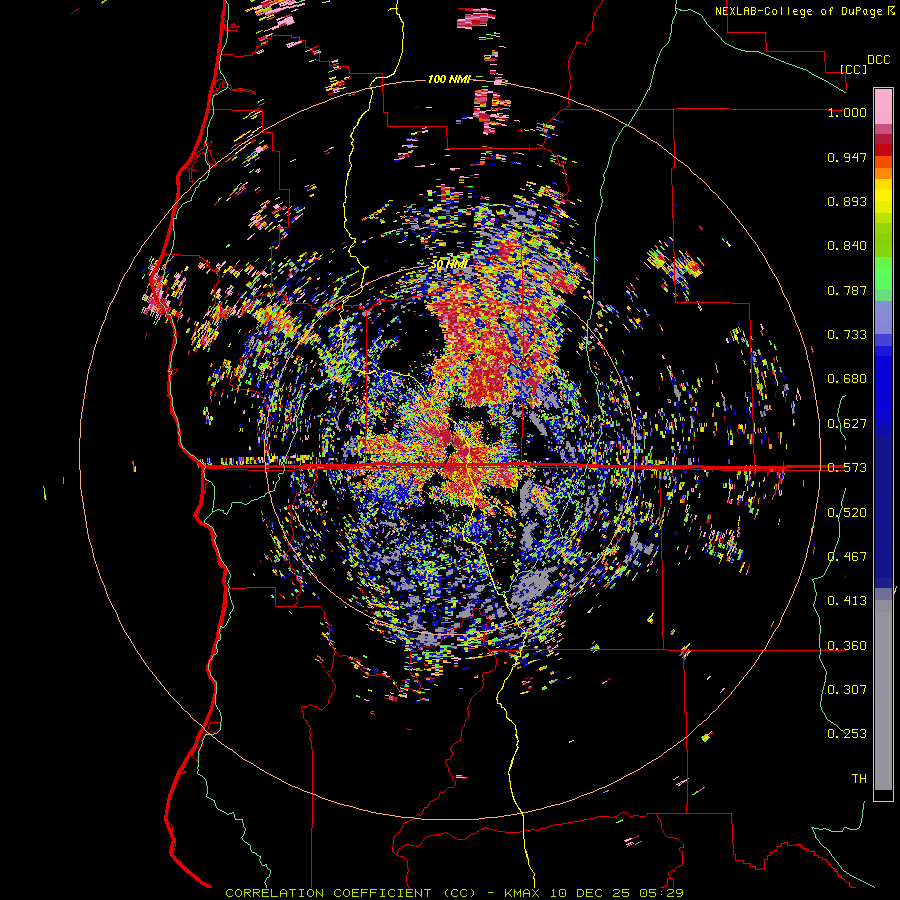This screenshot has width=900, height=900.
Task: Click the 0.573 legend value
Action: click(847, 468)
